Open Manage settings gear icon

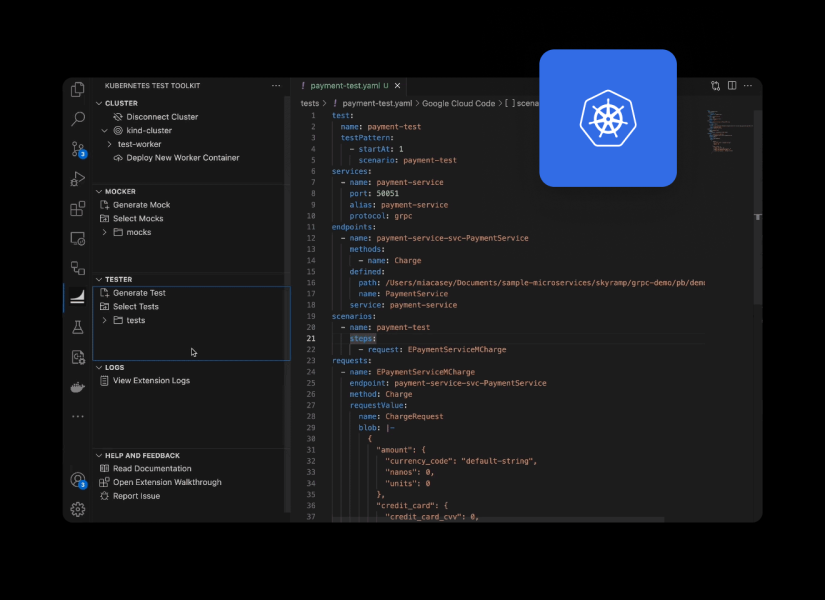(77, 509)
